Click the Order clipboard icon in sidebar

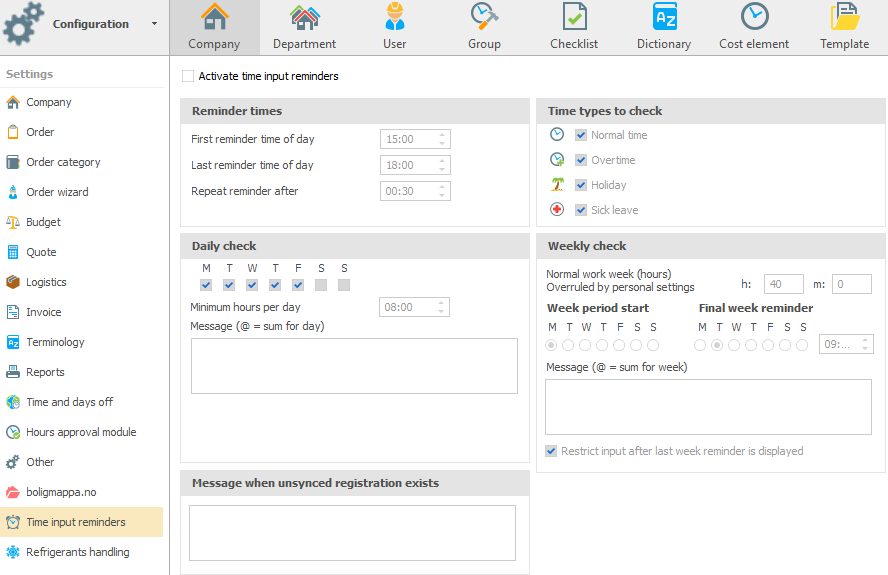pyautogui.click(x=13, y=132)
